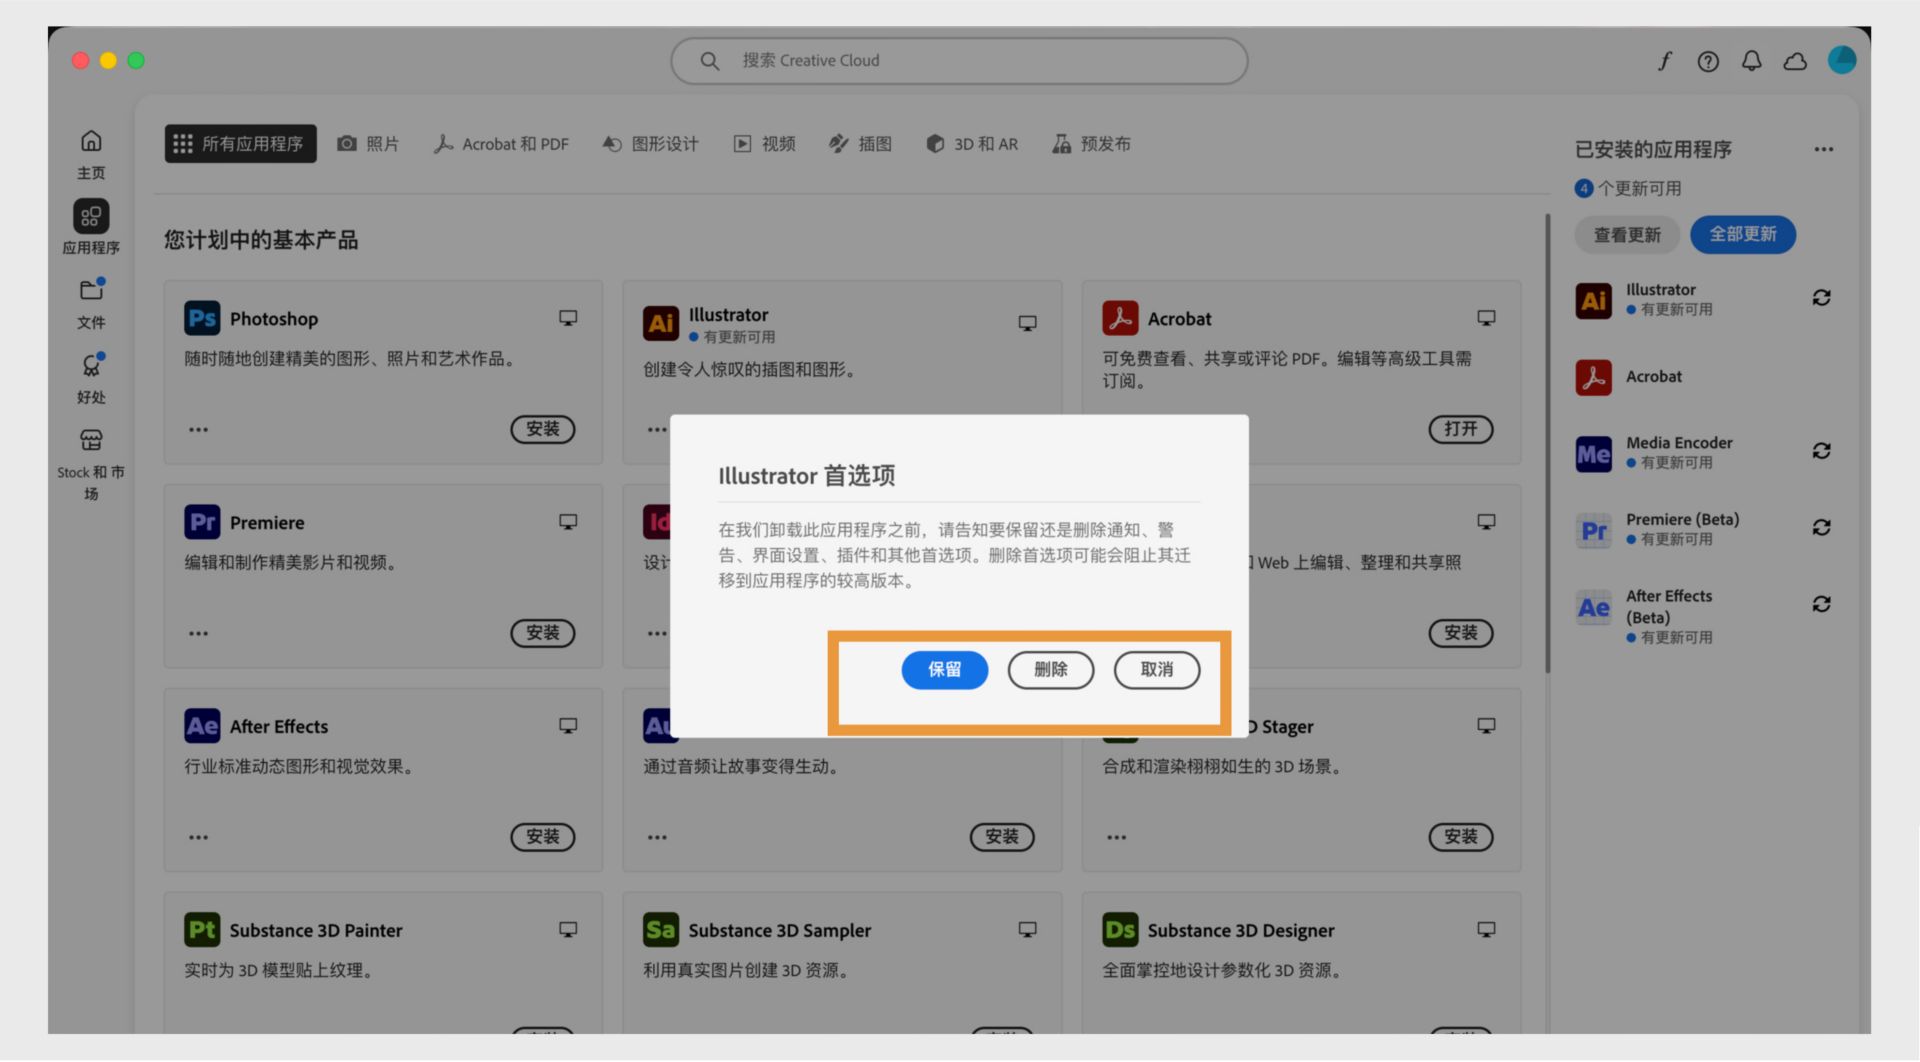The height and width of the screenshot is (1062, 1920).
Task: Click the desktop icon on Premiere card
Action: pyautogui.click(x=568, y=522)
